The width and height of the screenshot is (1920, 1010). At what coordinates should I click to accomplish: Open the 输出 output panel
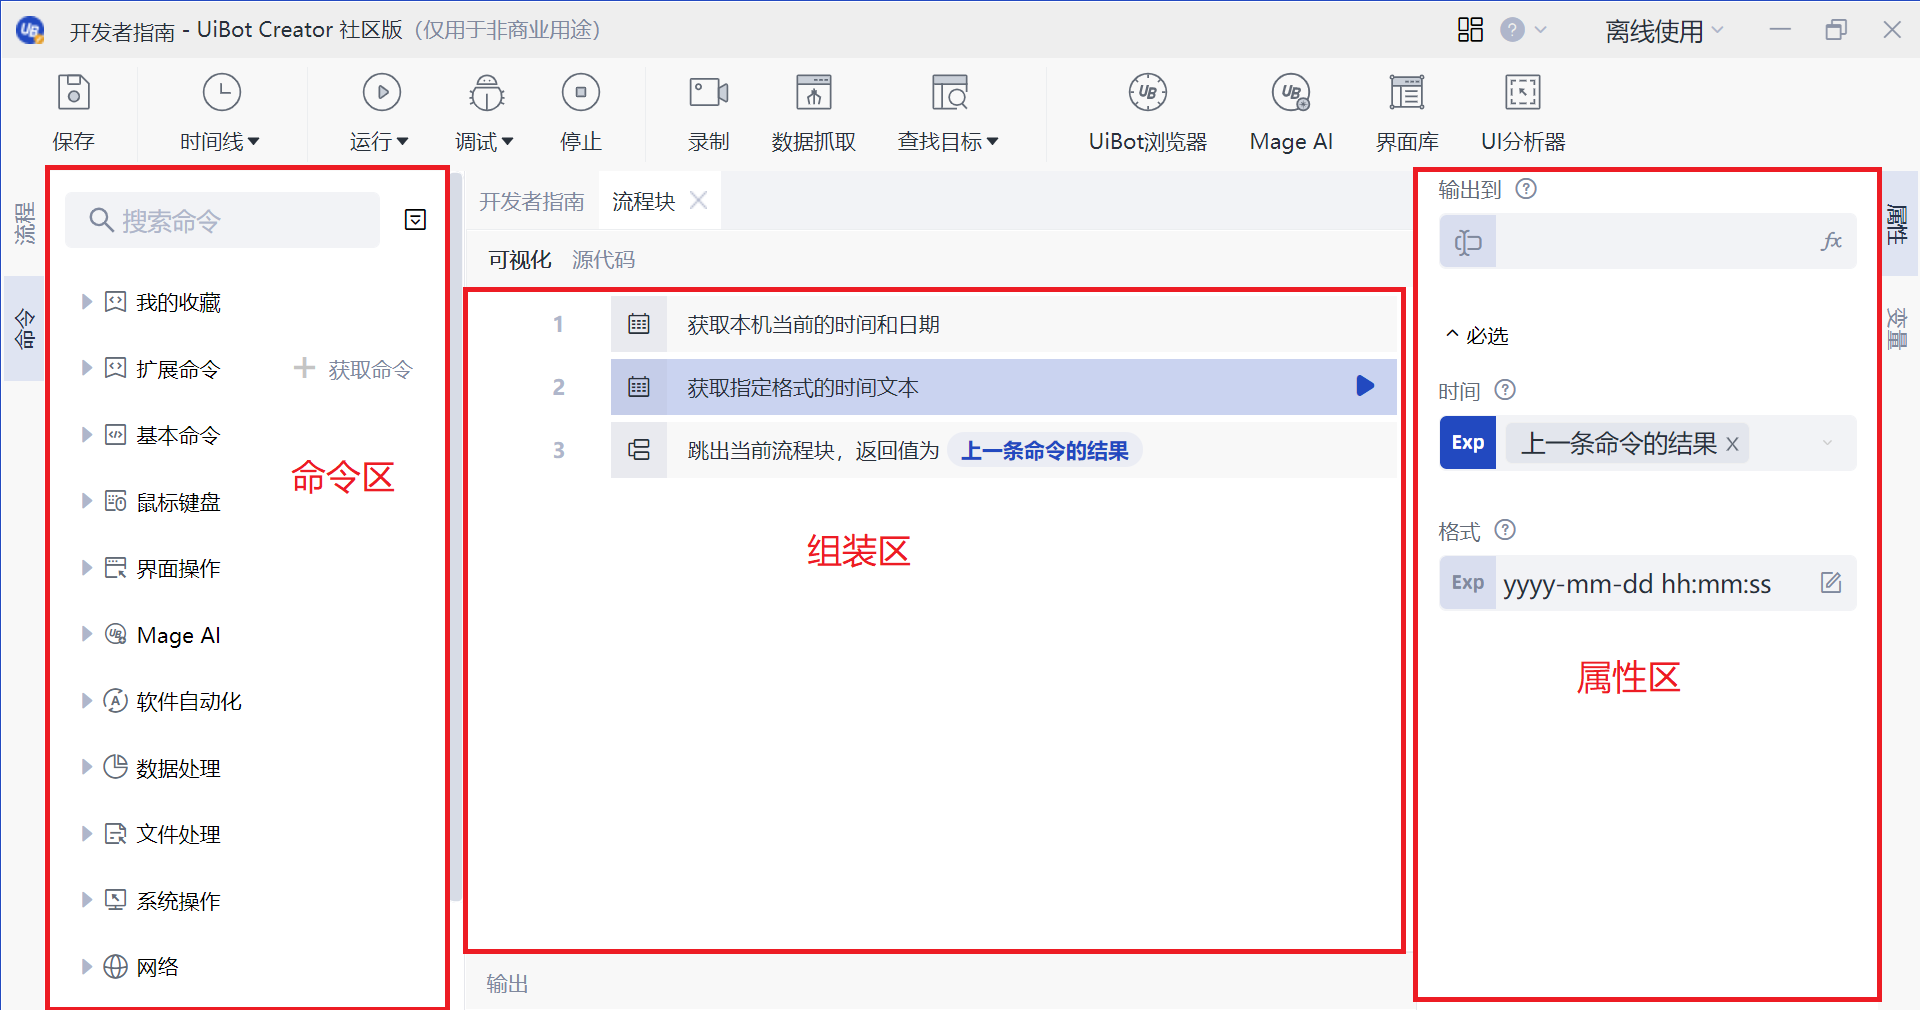point(507,984)
